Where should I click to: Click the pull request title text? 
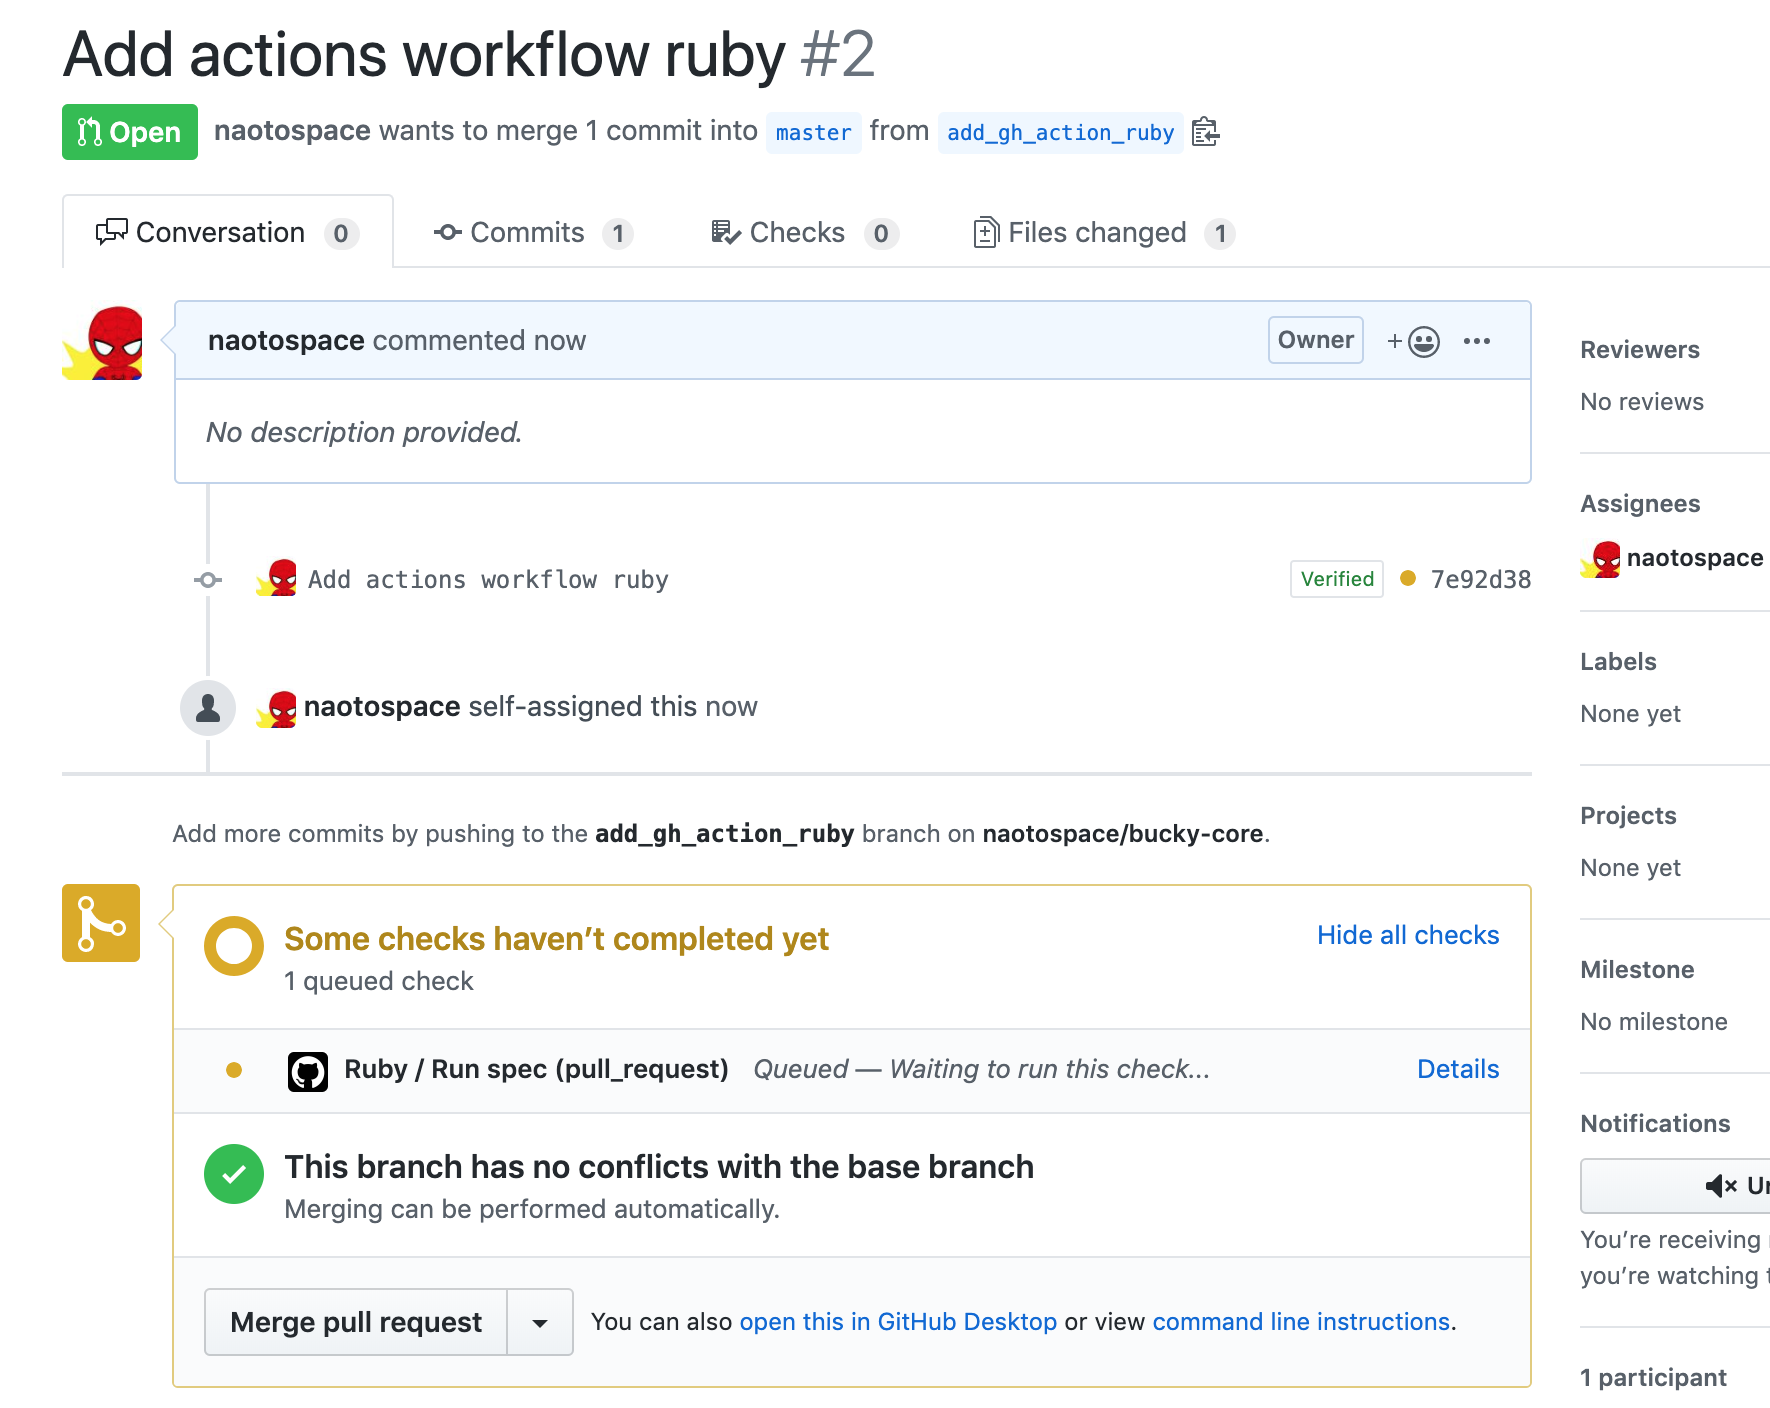point(425,54)
